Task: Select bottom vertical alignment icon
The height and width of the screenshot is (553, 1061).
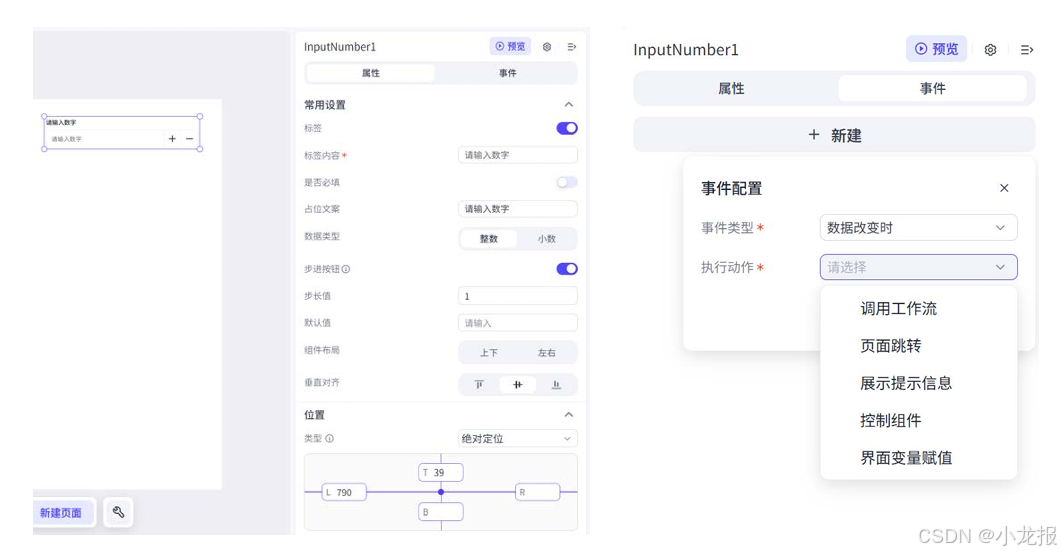Action: 556,384
